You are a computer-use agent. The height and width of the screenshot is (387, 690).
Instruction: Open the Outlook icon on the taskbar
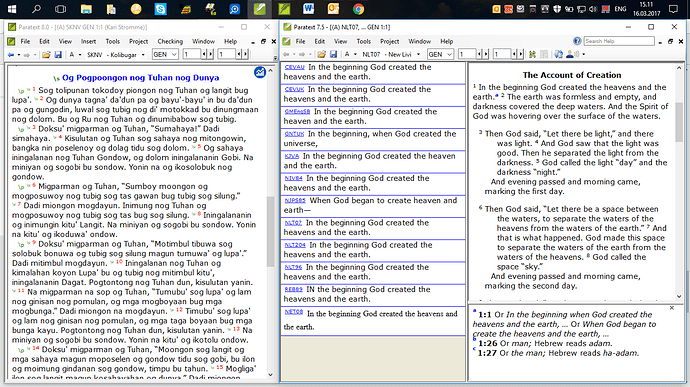(333, 9)
